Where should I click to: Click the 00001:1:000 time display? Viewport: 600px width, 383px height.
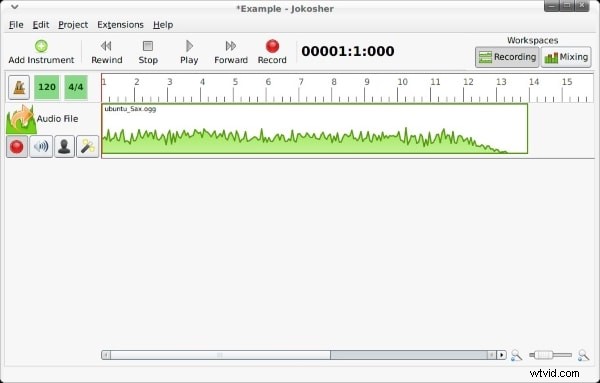pyautogui.click(x=347, y=51)
